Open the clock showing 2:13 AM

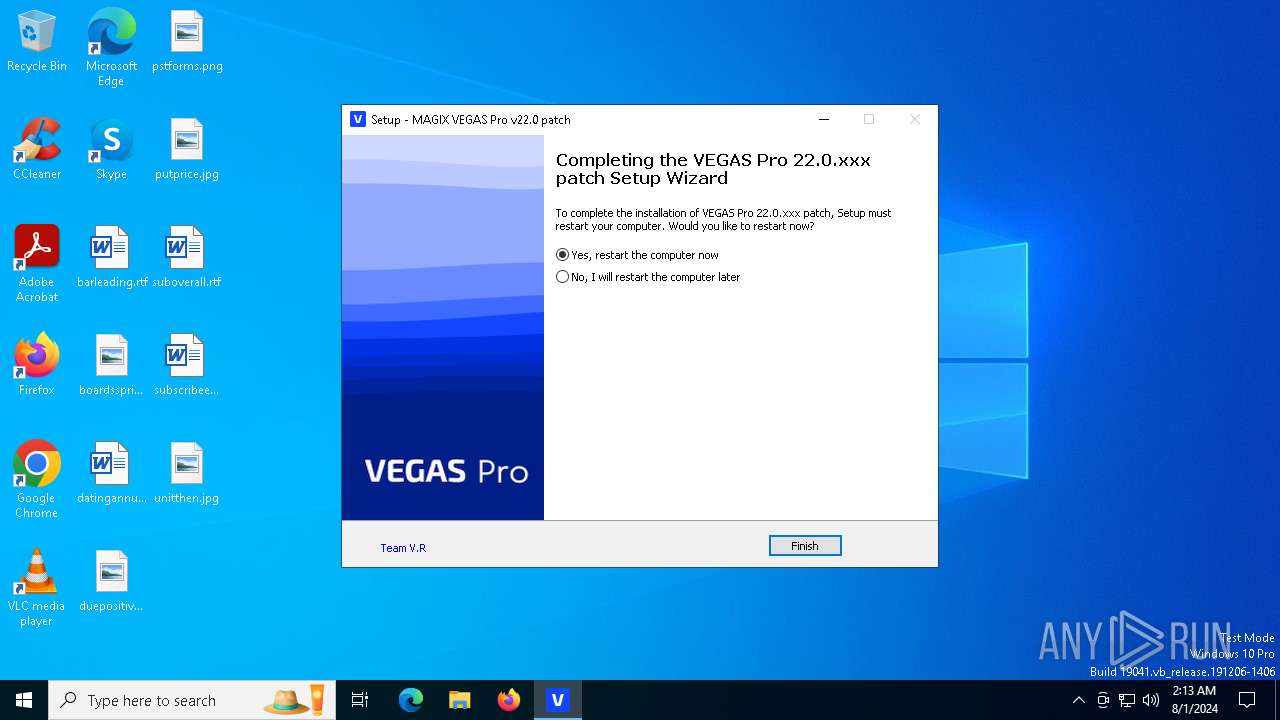1194,700
